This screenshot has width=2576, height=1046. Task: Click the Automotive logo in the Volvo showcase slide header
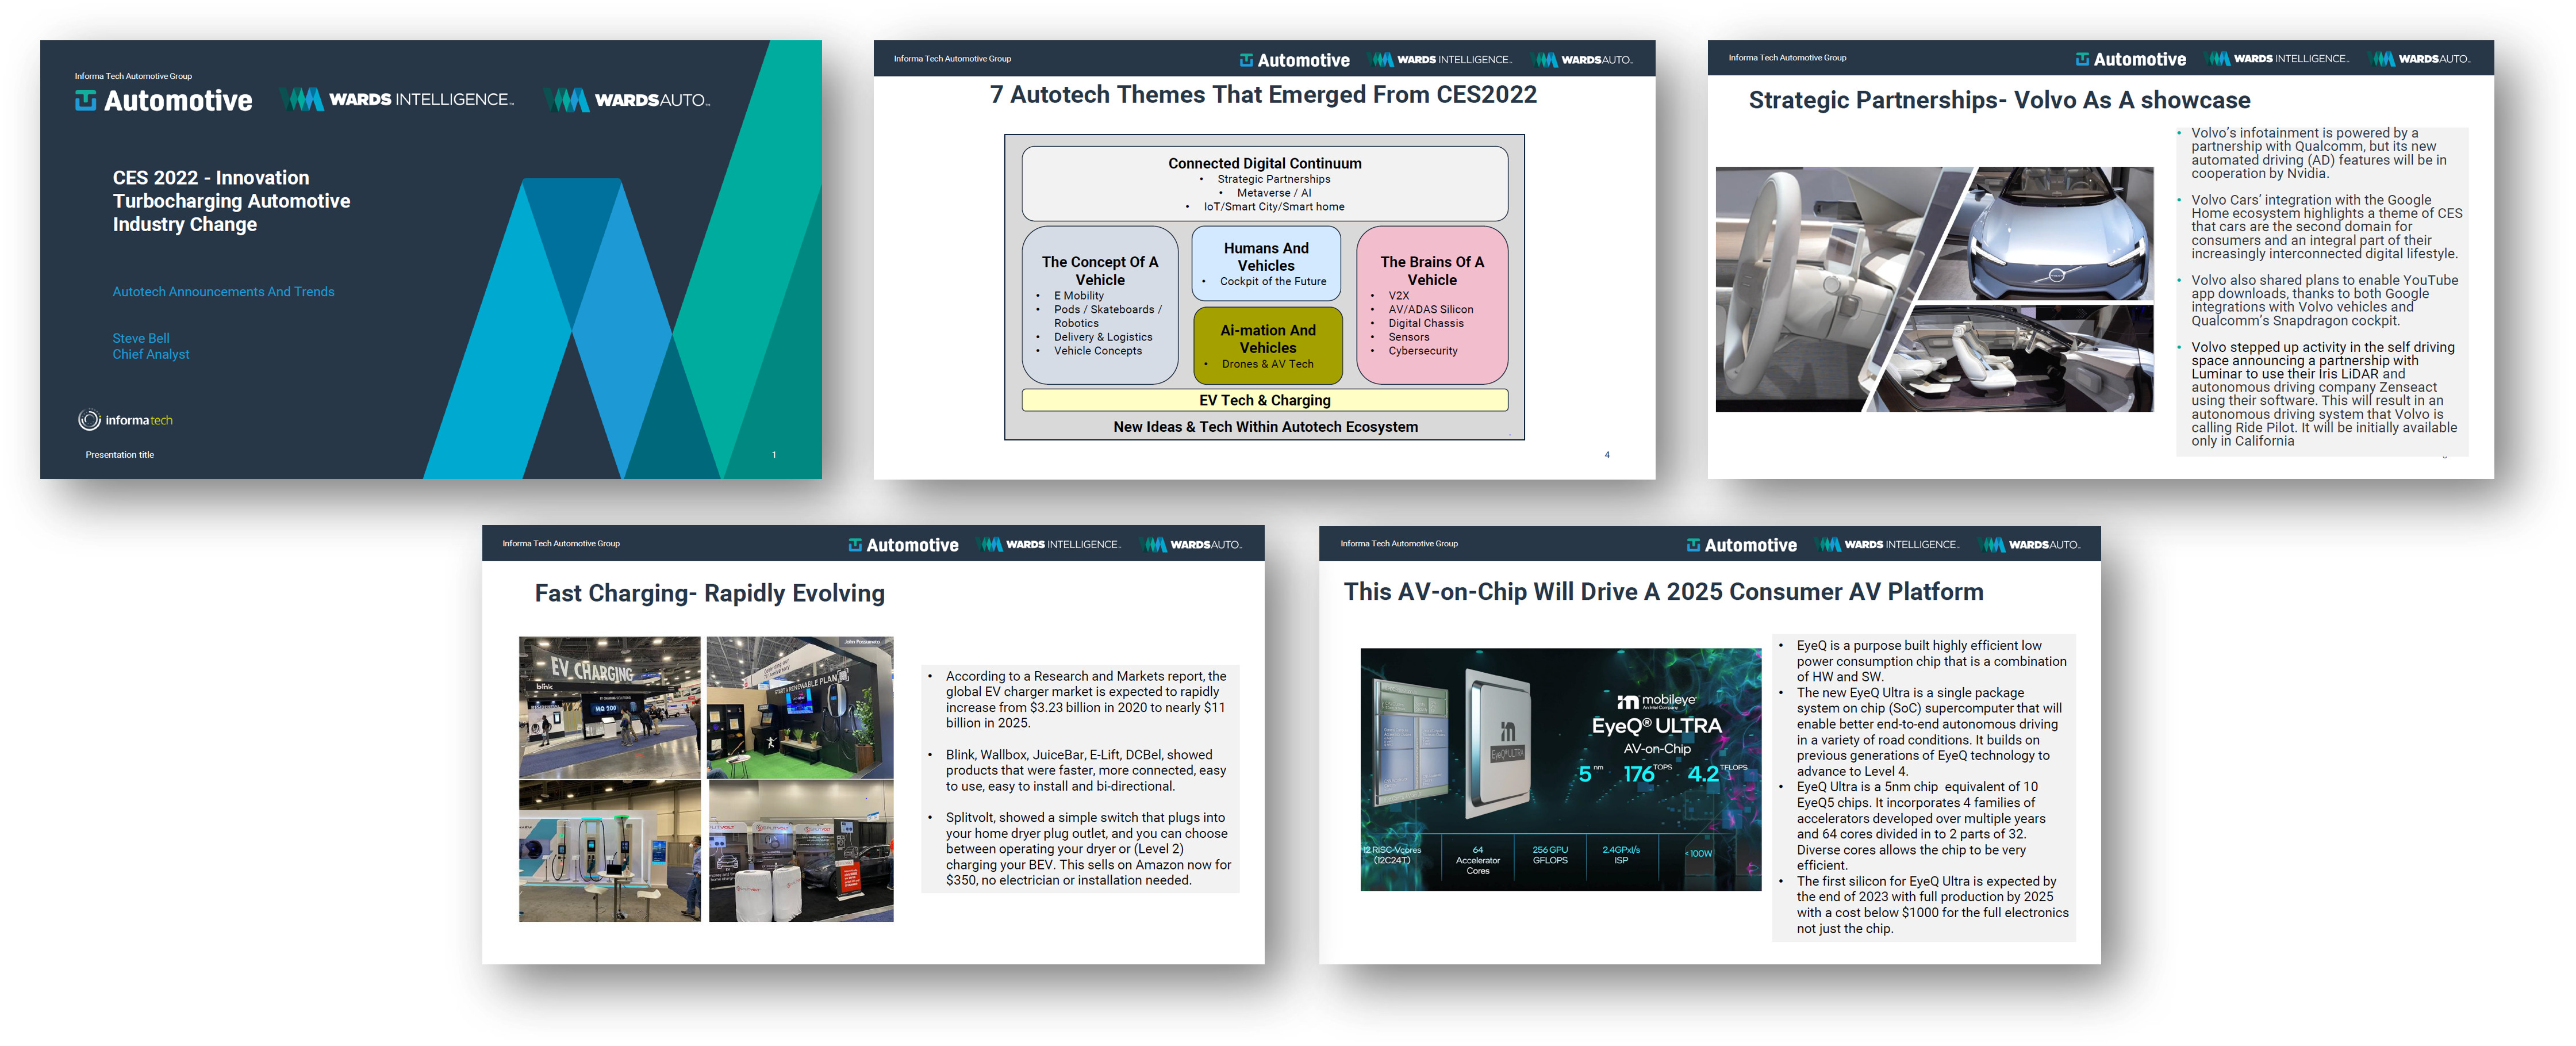(2130, 59)
